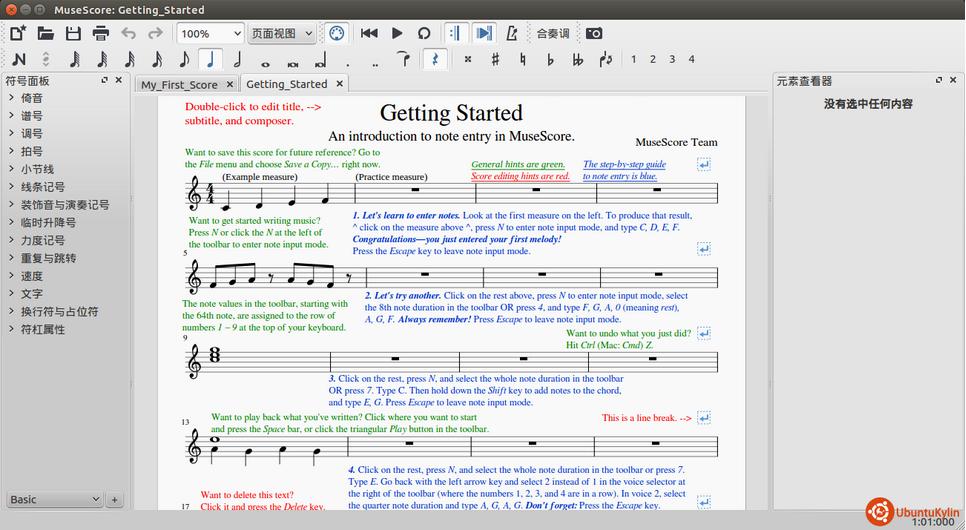
Task: Save the current score
Action: click(x=73, y=33)
